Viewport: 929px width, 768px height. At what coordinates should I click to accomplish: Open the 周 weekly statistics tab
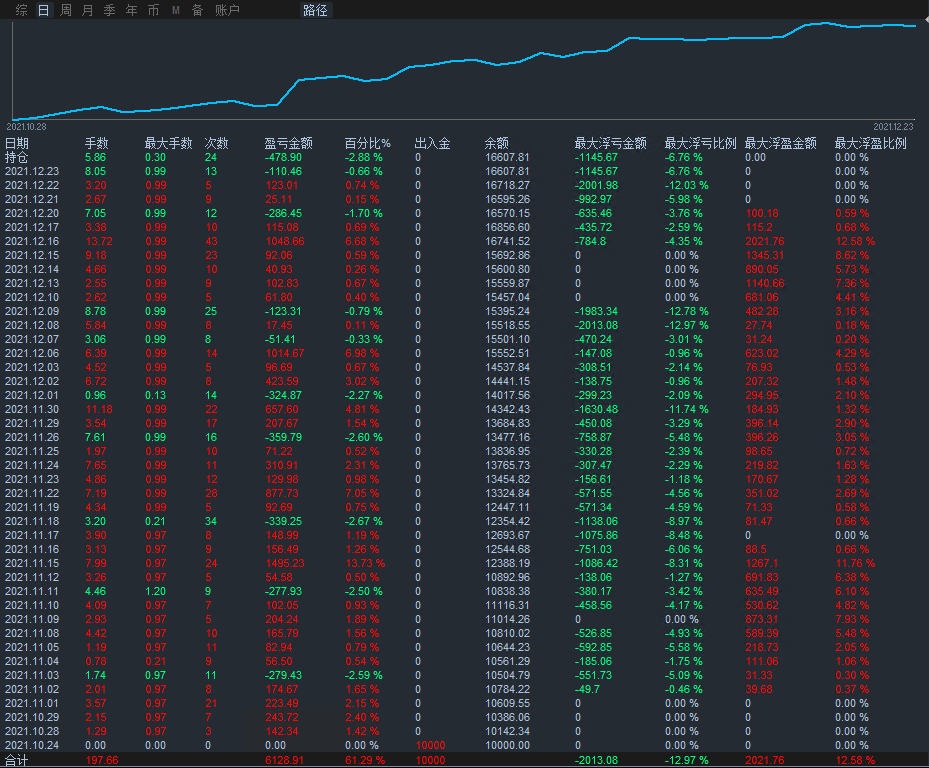pos(66,10)
